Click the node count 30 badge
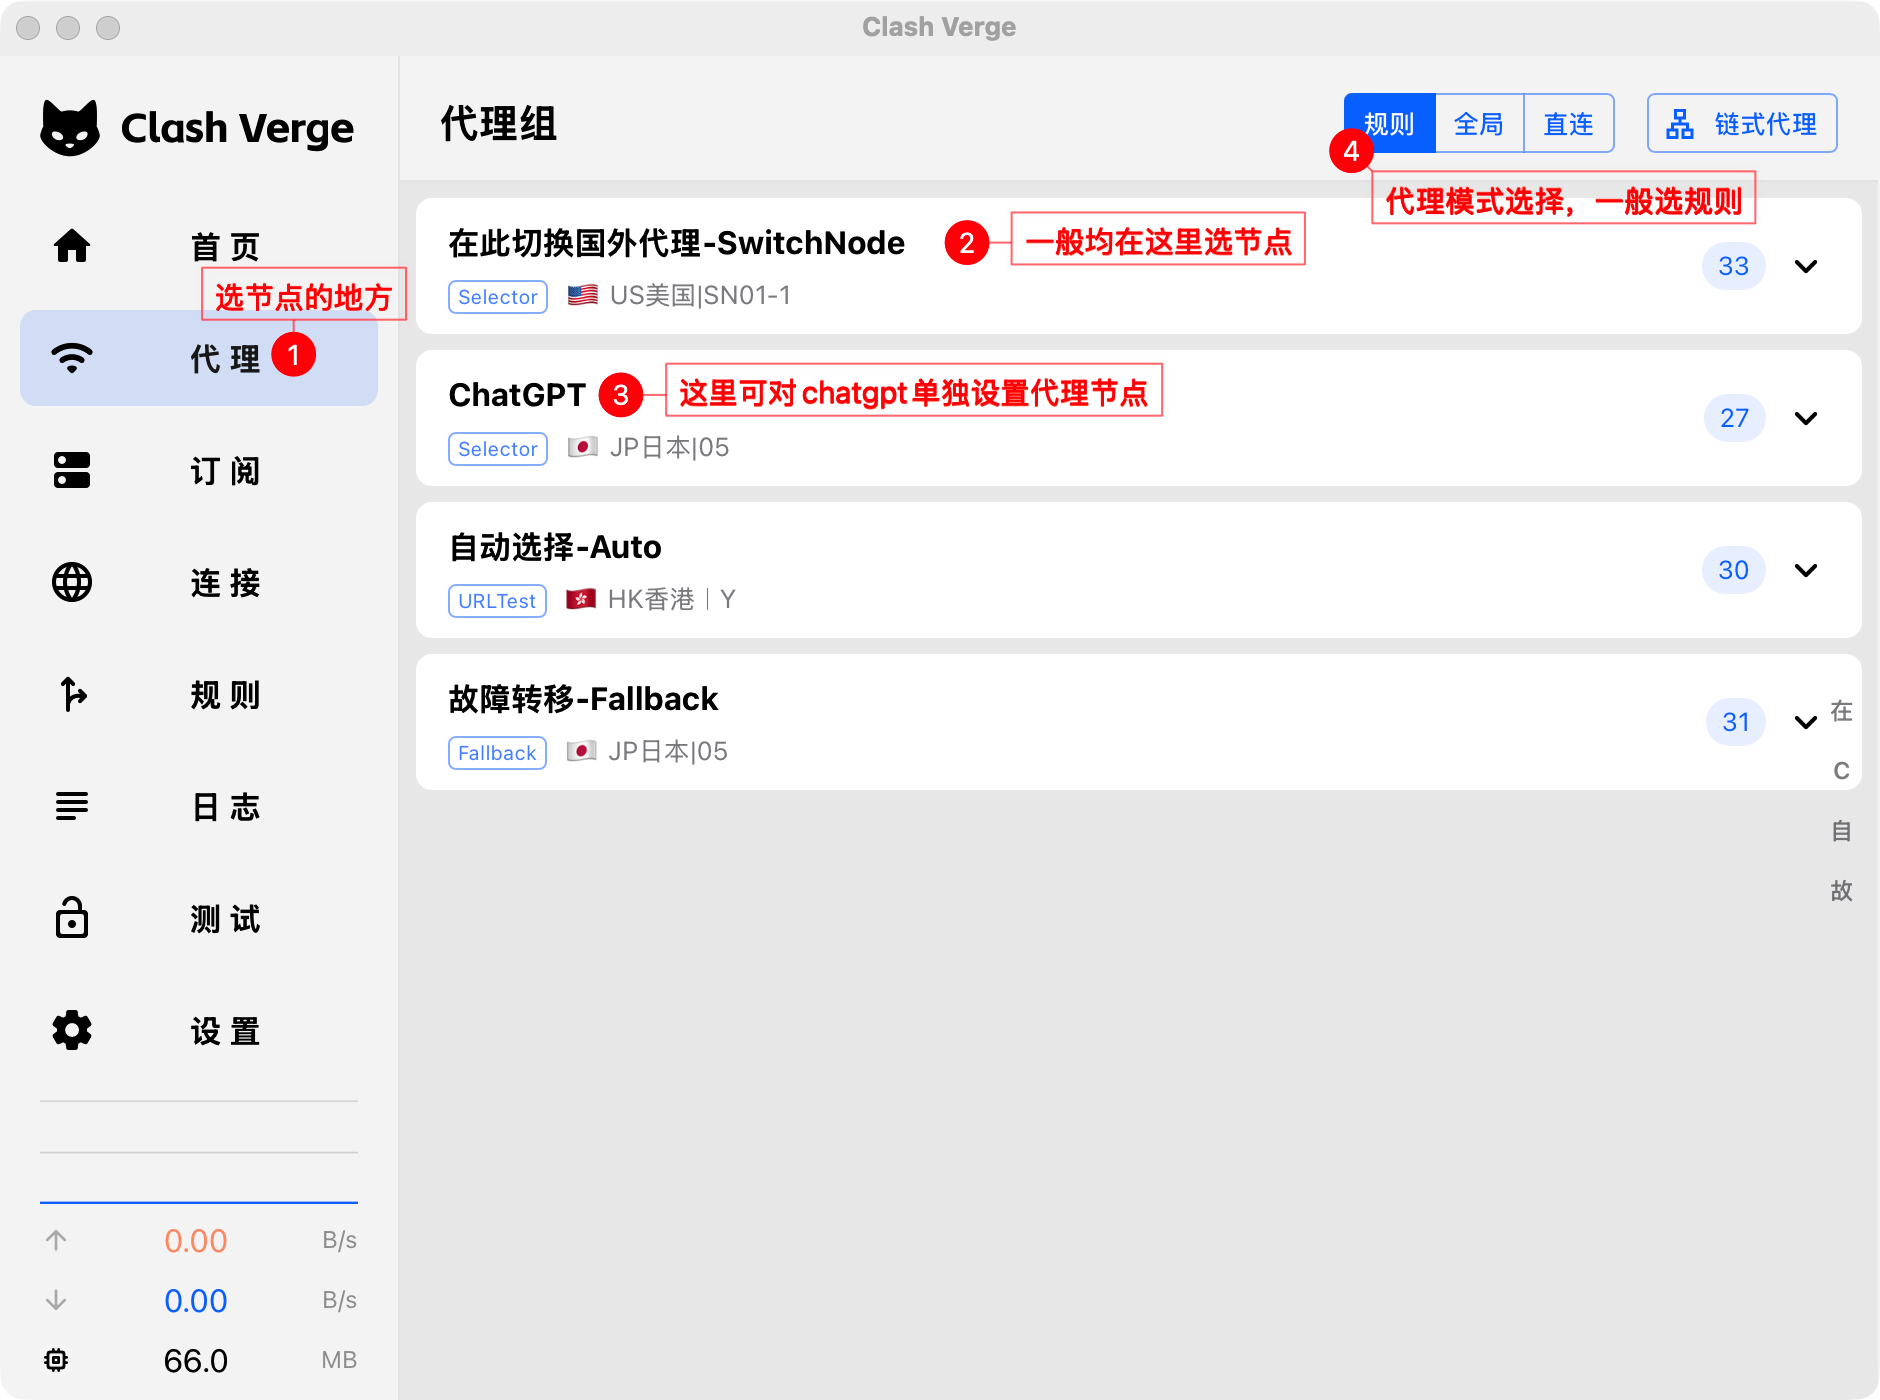Image resolution: width=1880 pixels, height=1400 pixels. tap(1734, 570)
